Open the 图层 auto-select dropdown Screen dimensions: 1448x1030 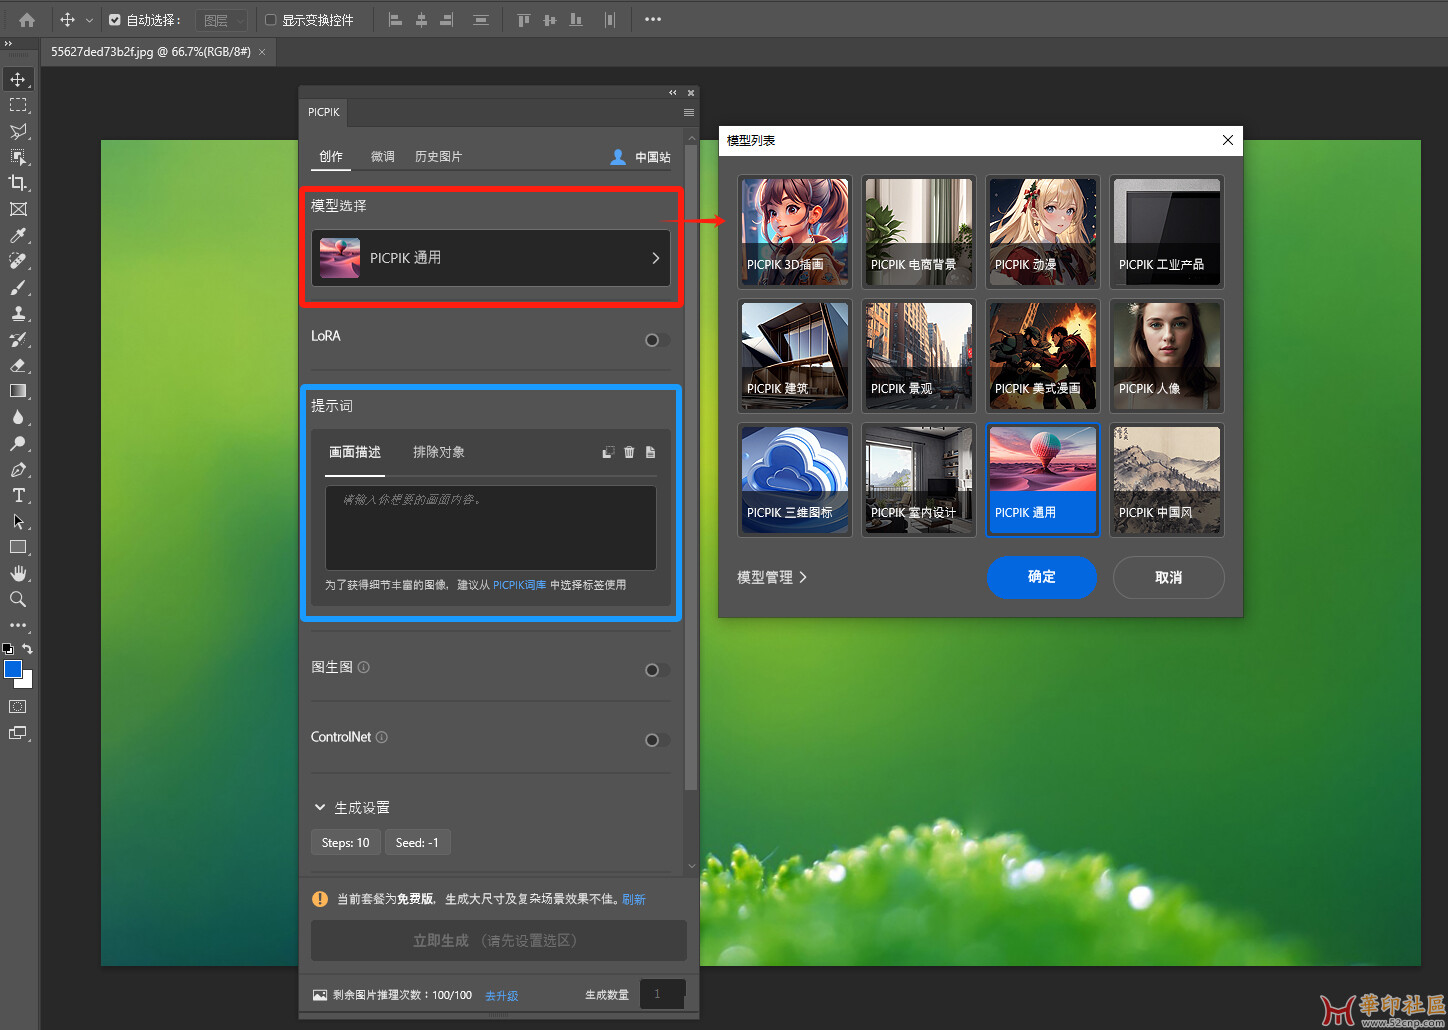[221, 20]
